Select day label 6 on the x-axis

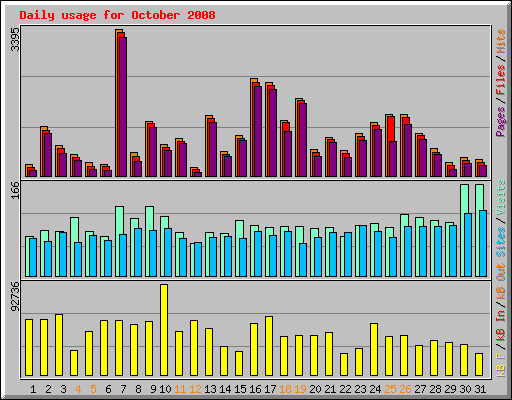point(108,389)
